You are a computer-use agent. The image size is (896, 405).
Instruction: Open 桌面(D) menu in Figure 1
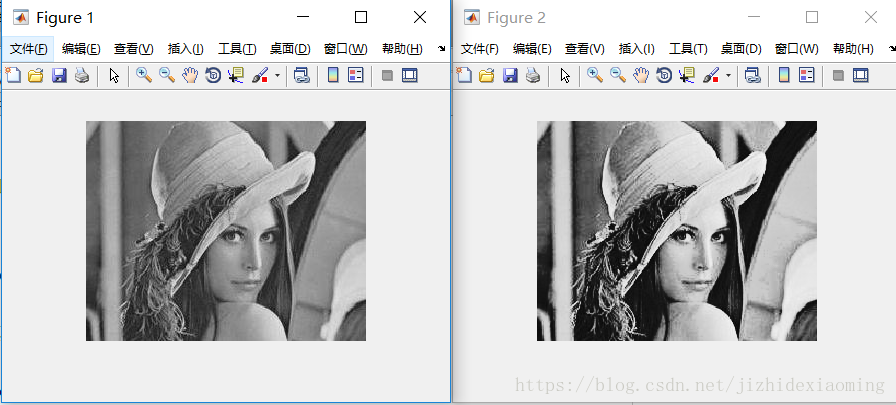pyautogui.click(x=290, y=49)
